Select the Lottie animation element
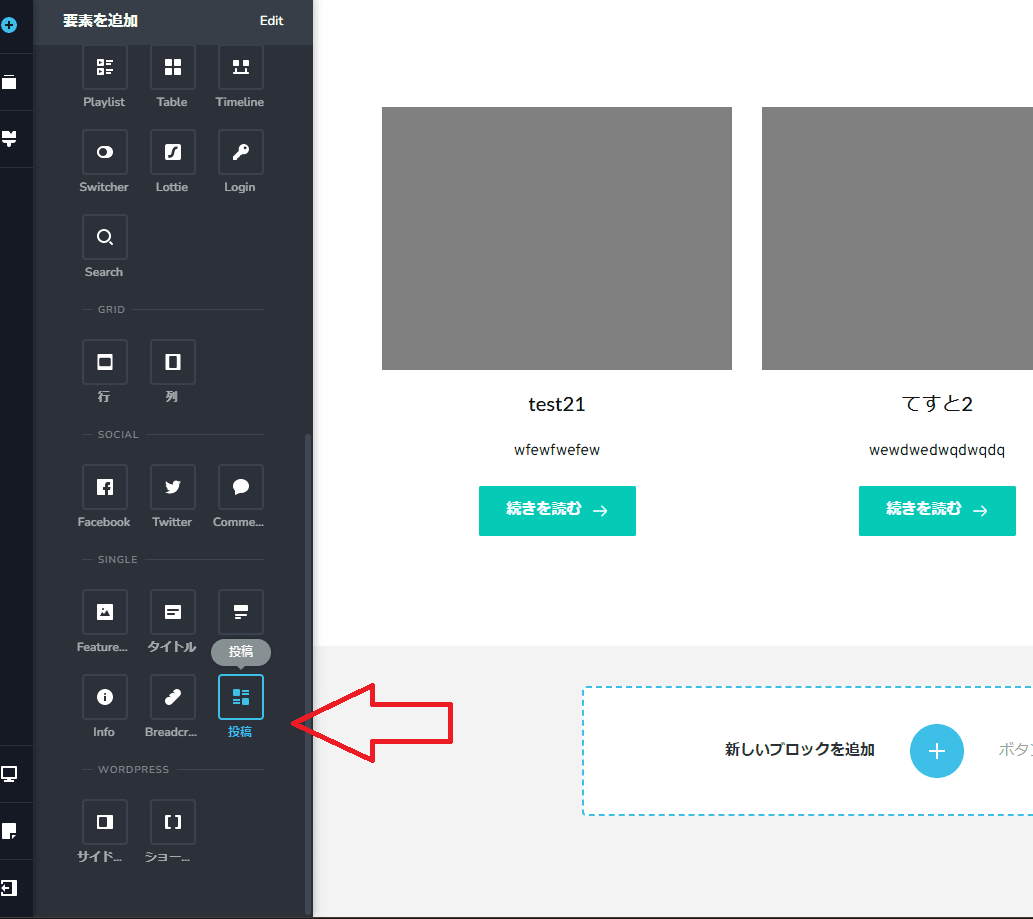The height and width of the screenshot is (919, 1033). tap(173, 152)
